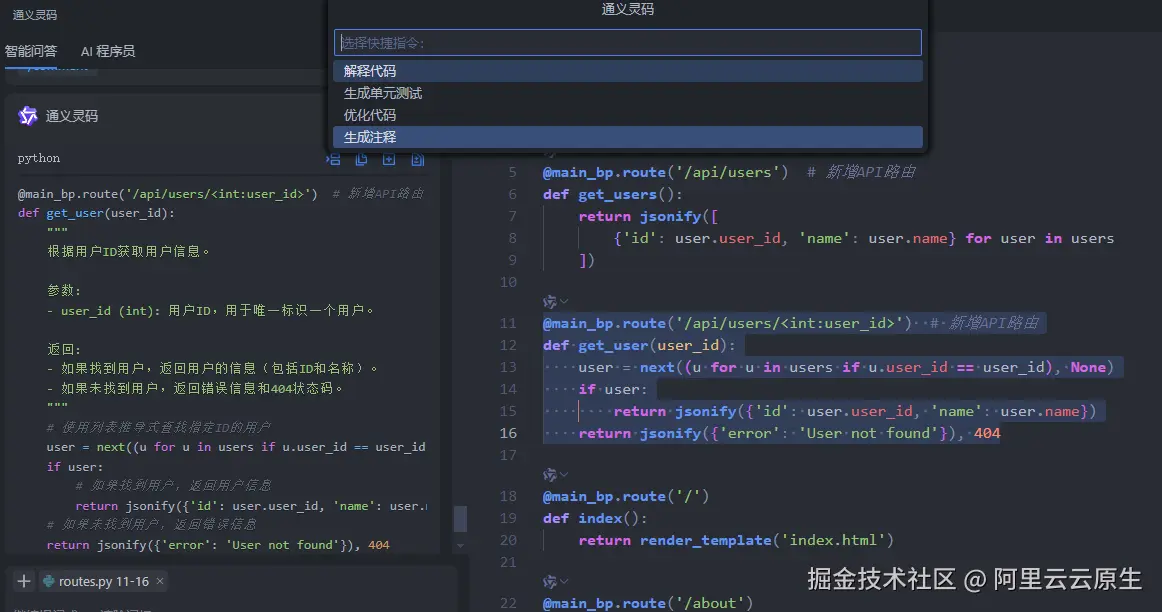Click 'def get_user(user_id):' in chat code
The height and width of the screenshot is (612, 1162).
[96, 213]
